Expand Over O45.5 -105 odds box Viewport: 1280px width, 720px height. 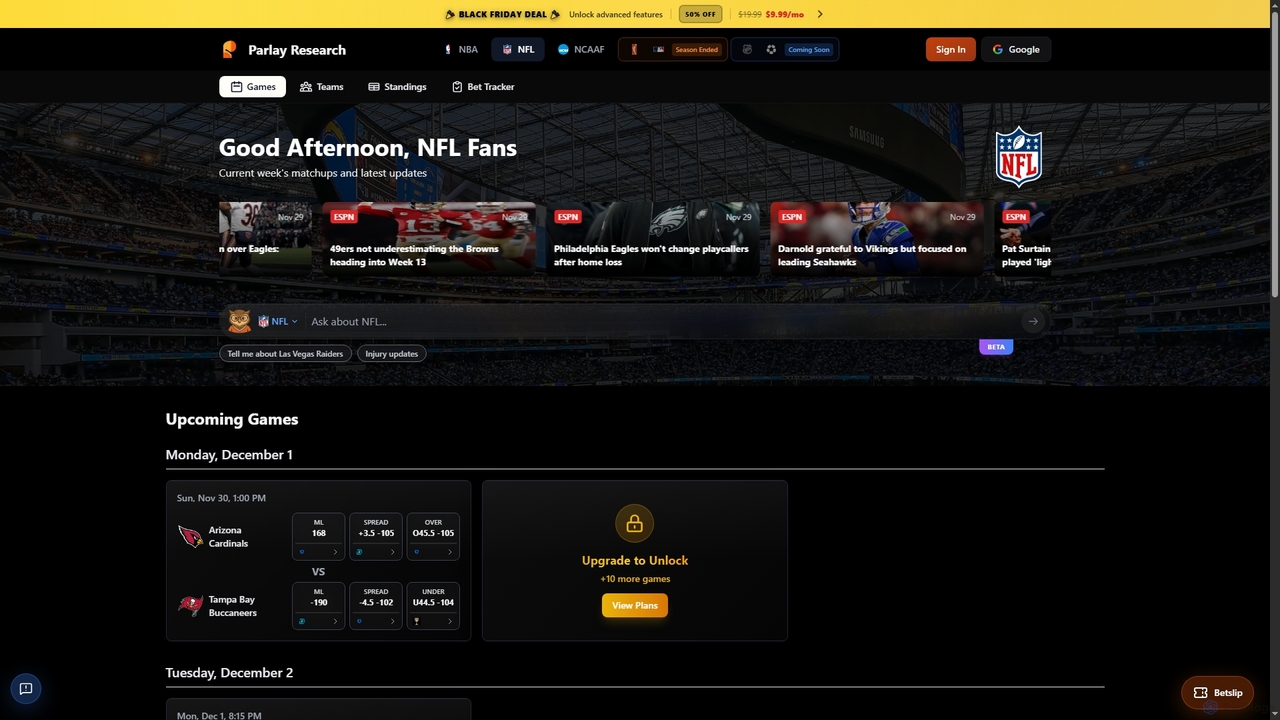click(x=433, y=537)
